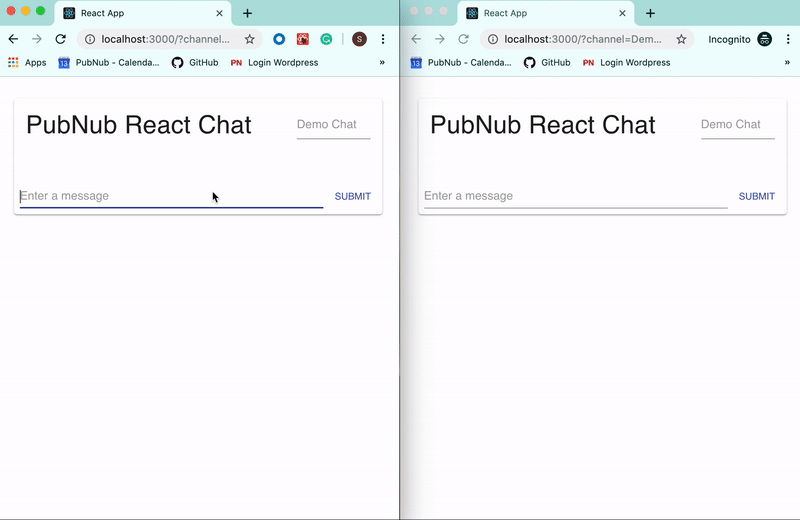Click the blue circle extension icon
This screenshot has width=800, height=520.
click(x=279, y=39)
